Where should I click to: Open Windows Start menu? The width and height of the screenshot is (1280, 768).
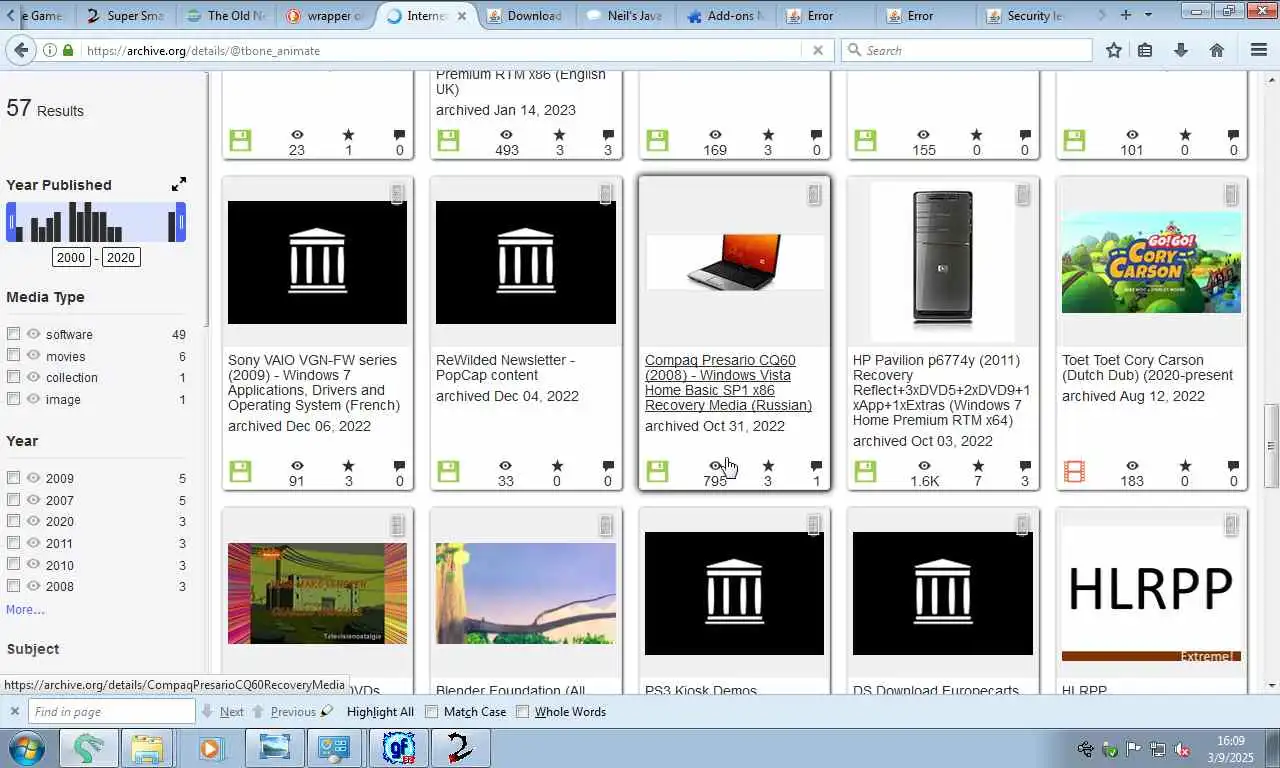[x=27, y=748]
